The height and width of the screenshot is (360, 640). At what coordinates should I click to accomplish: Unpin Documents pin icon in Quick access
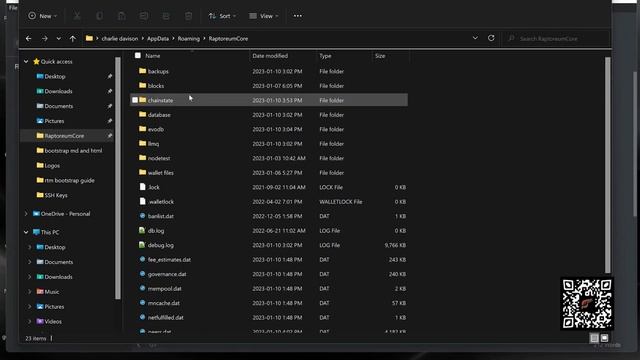point(110,106)
